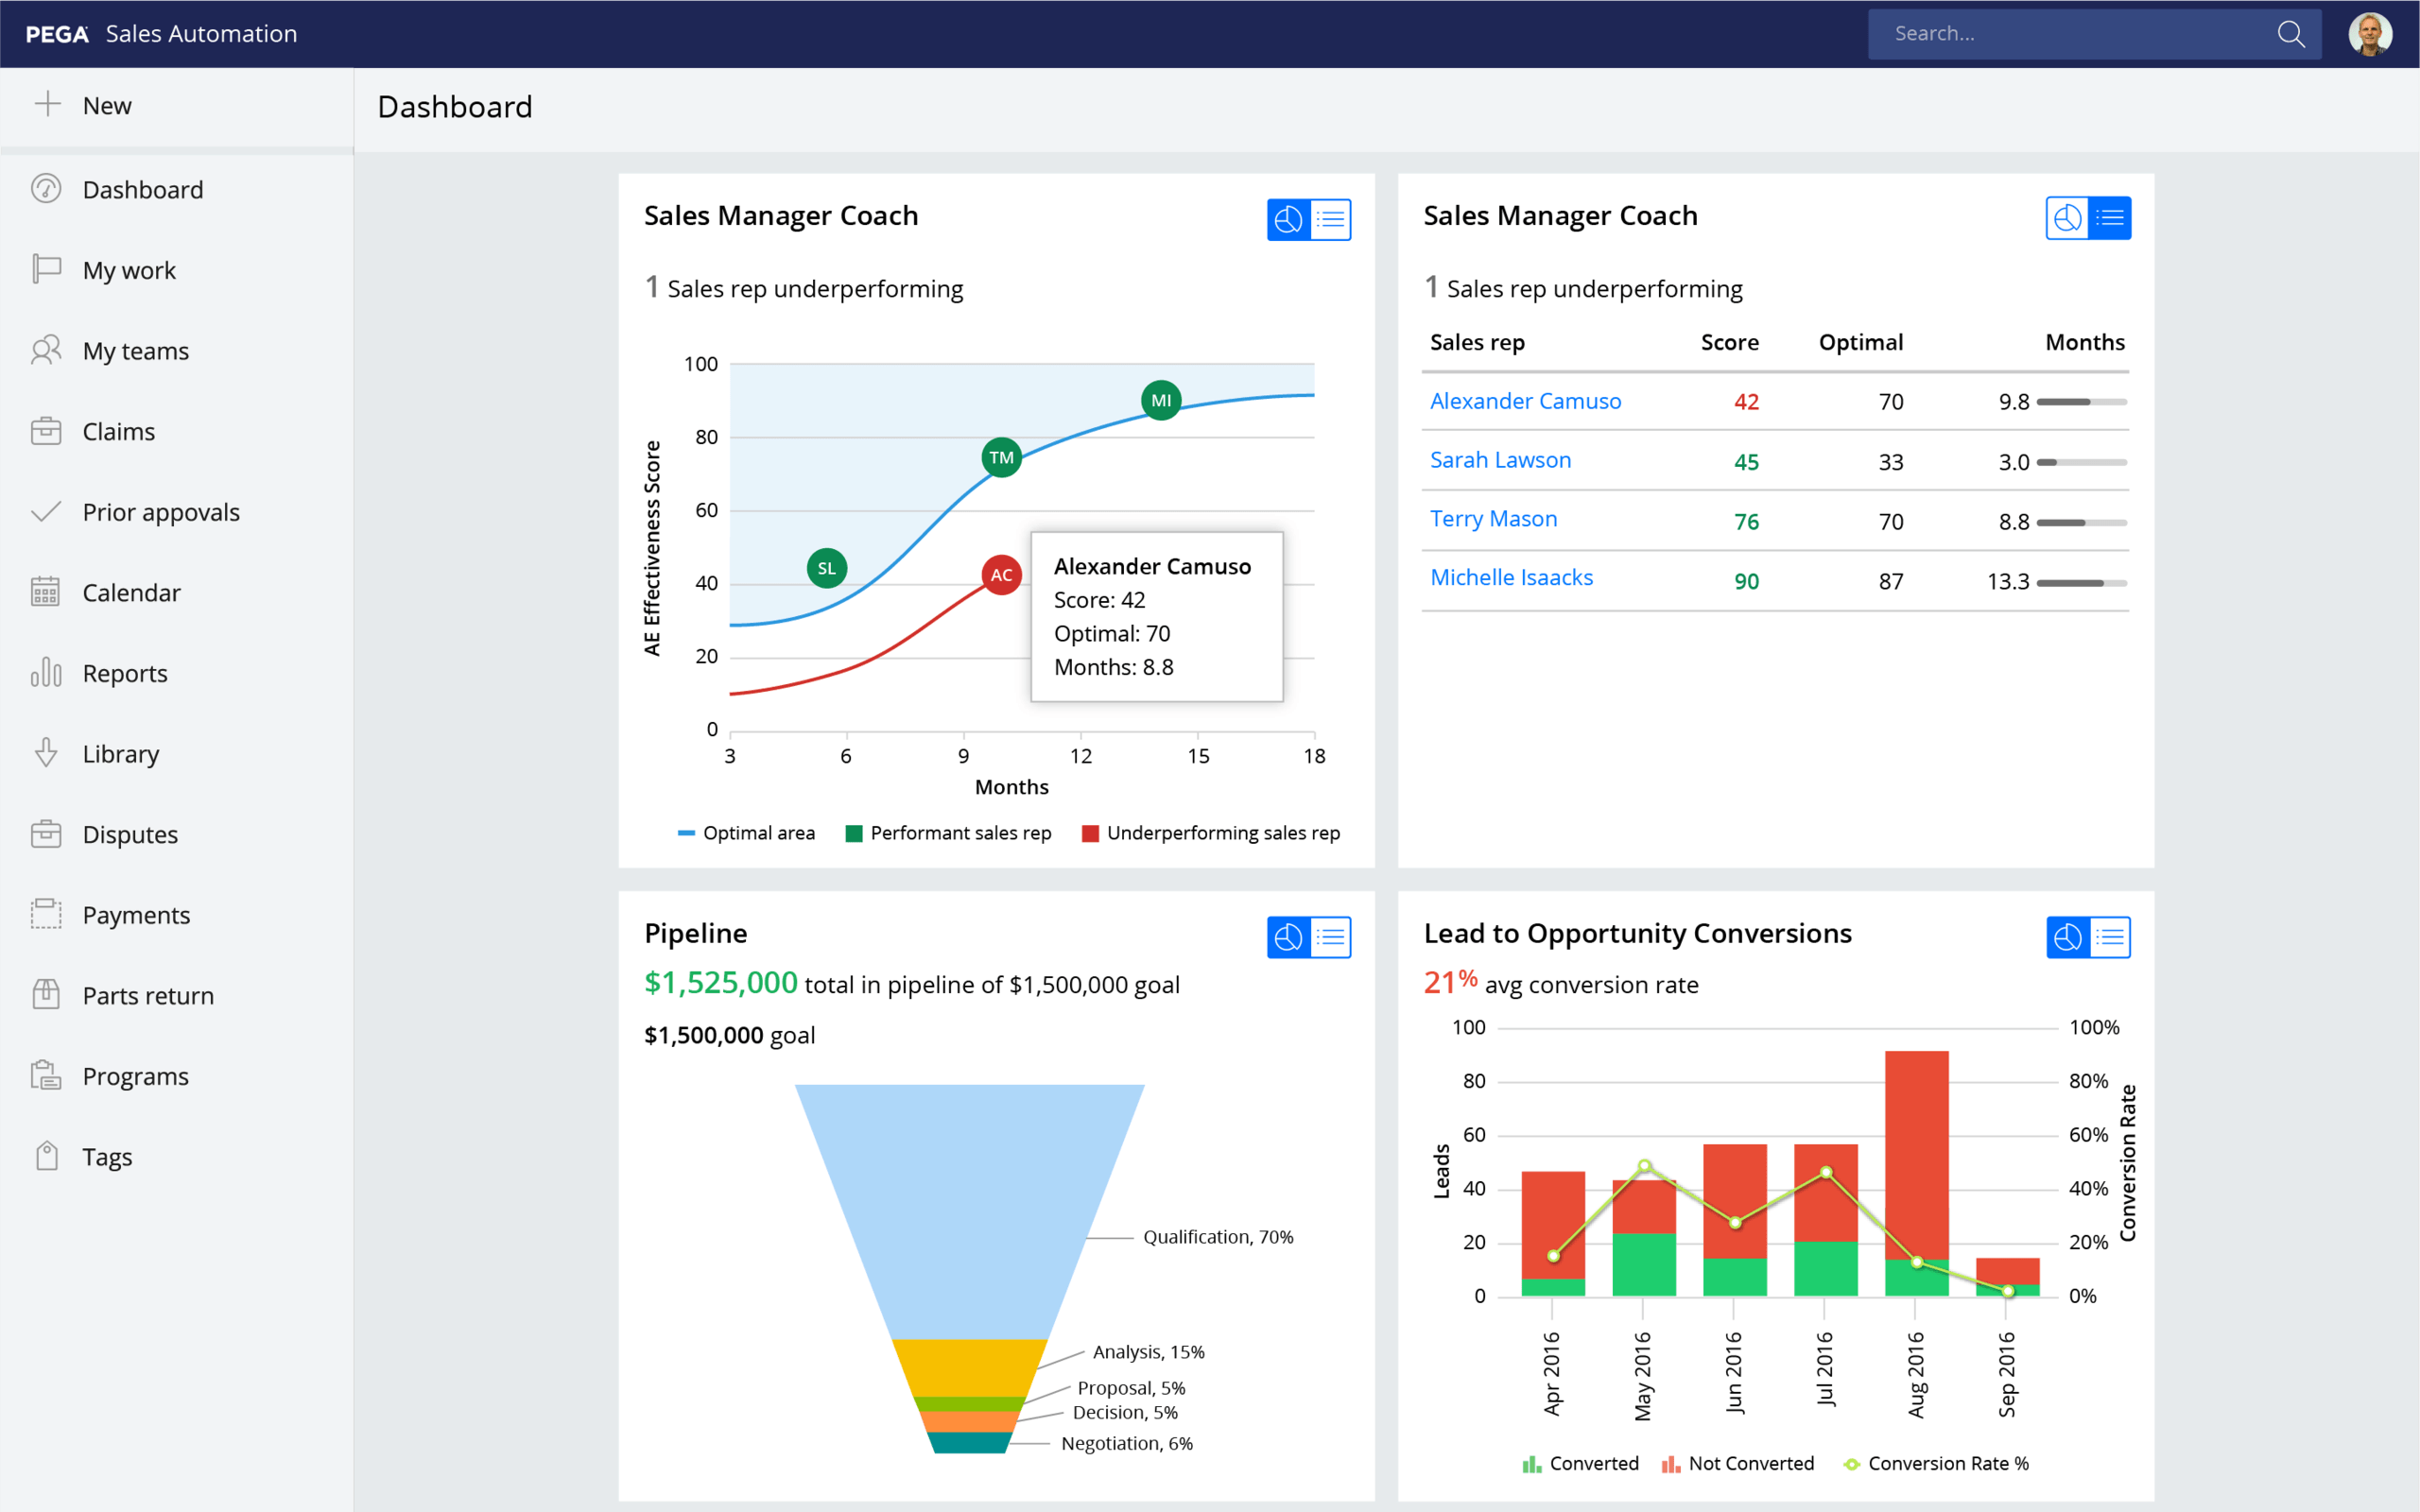Open the Parts return section
This screenshot has height=1512, width=2420.
147,996
